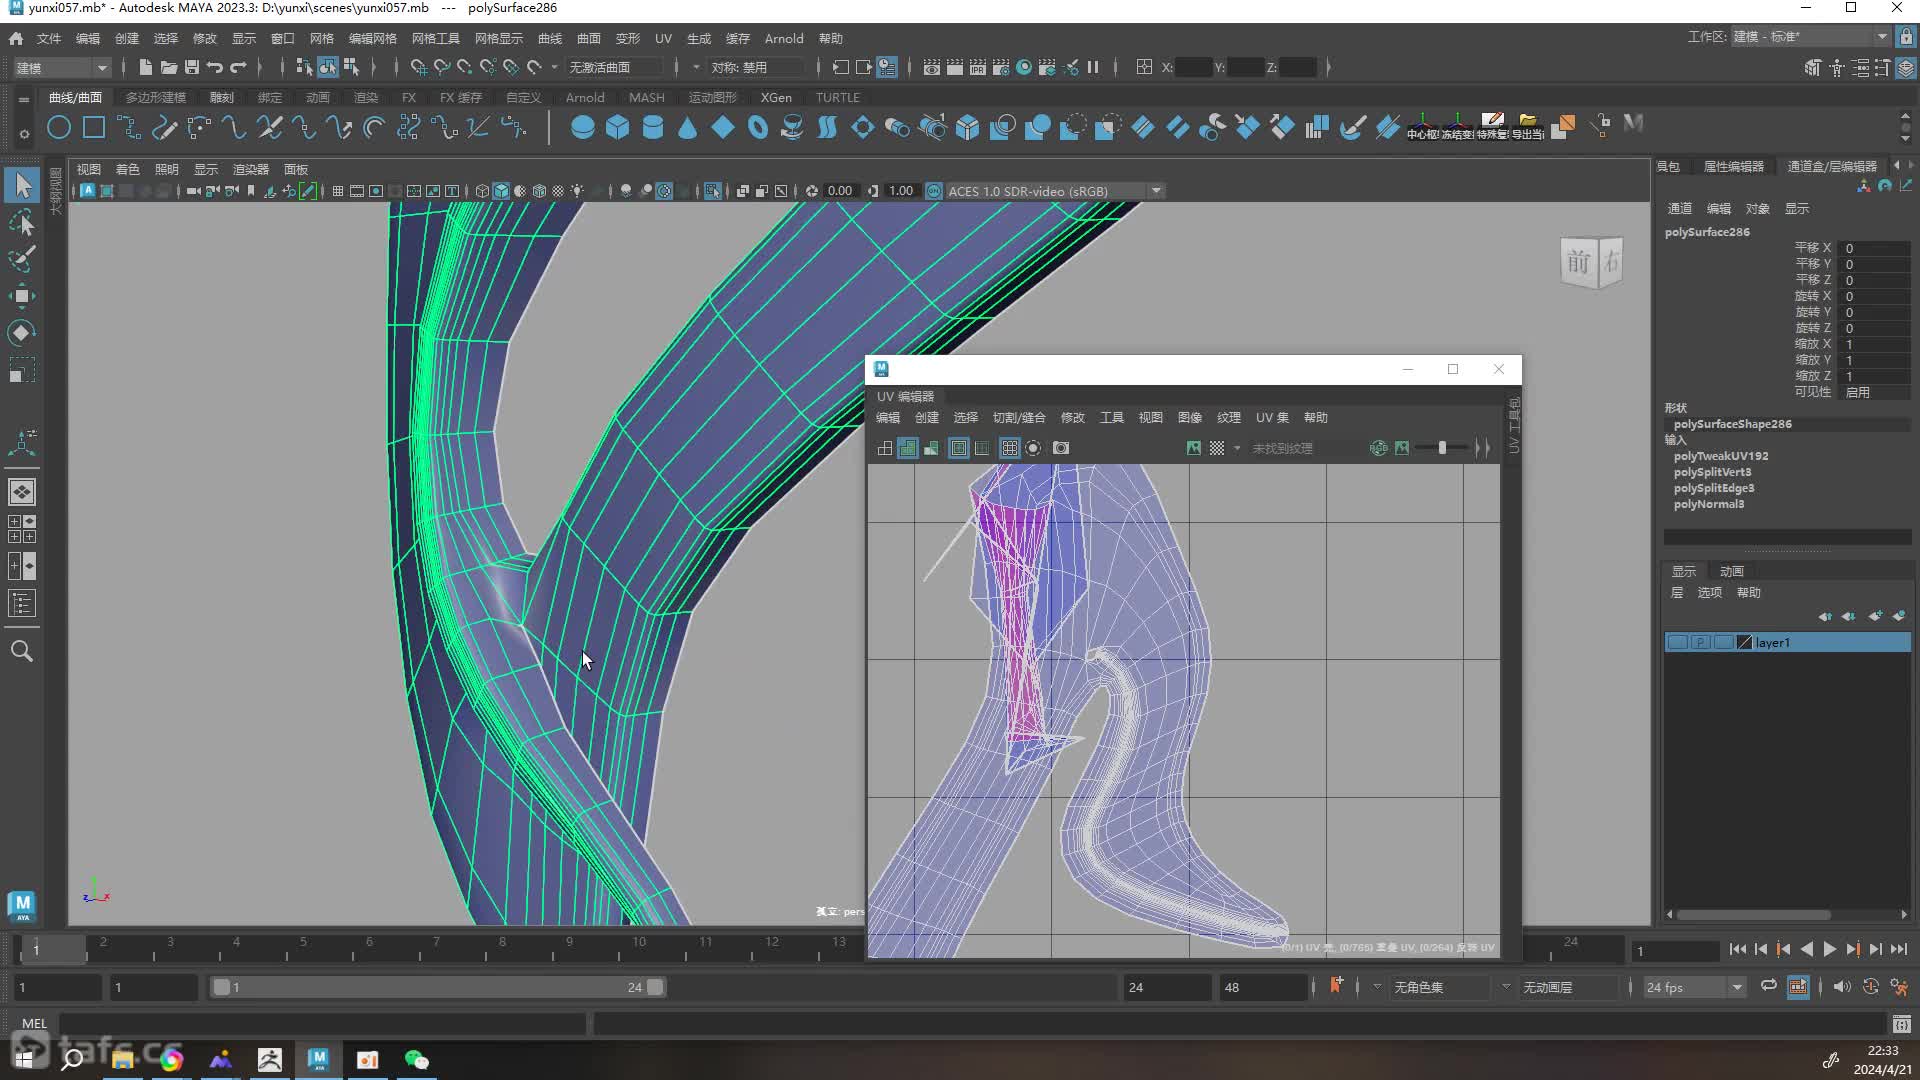Toggle UV editor image display
Screen dimensions: 1920x1080
click(x=1193, y=448)
